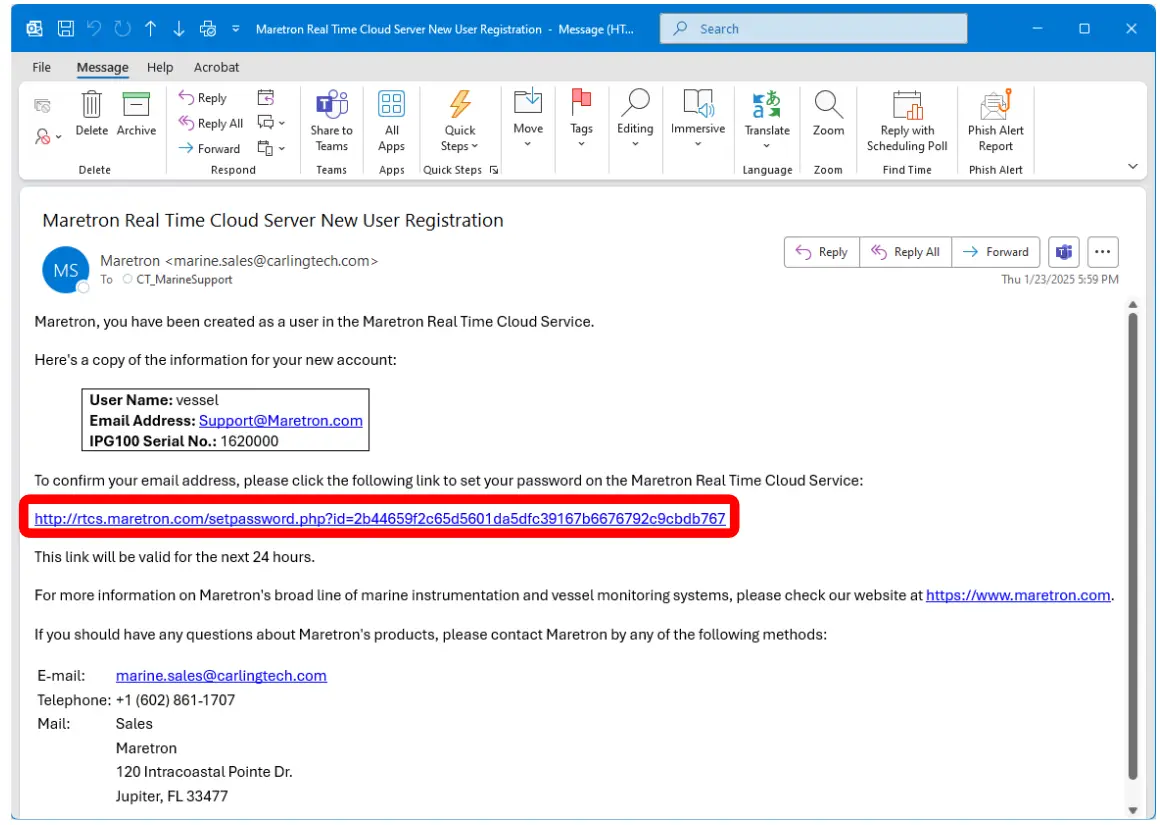Click the telephone number +1 (602) 861-1707
This screenshot has height=825, width=1160.
pos(175,700)
